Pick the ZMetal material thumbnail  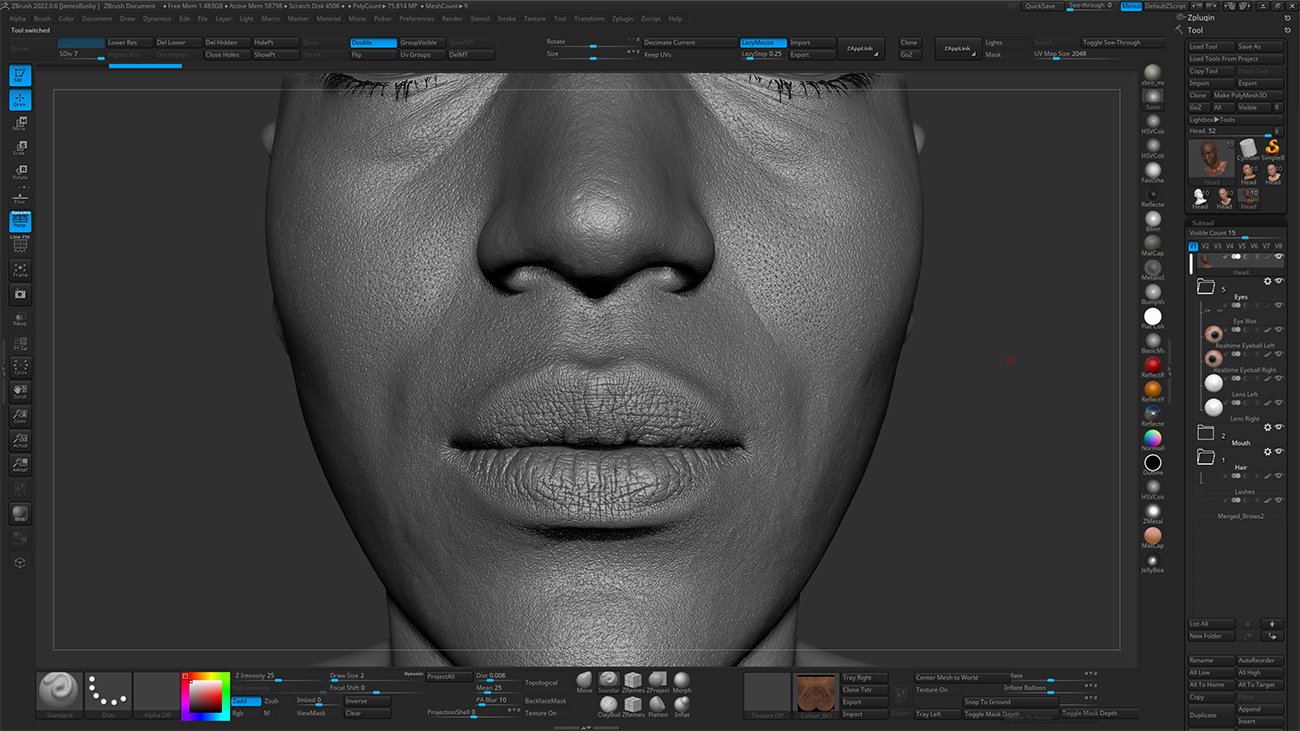click(x=1152, y=512)
